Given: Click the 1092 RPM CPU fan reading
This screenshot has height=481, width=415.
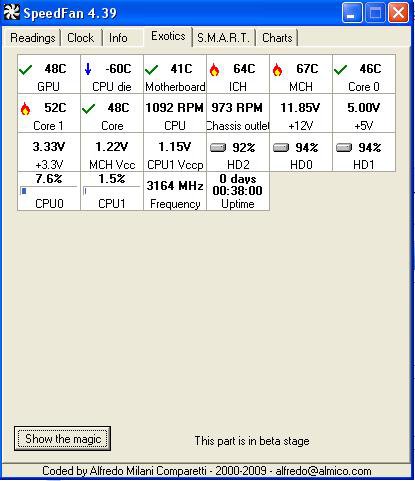Looking at the screenshot, I should coord(175,108).
